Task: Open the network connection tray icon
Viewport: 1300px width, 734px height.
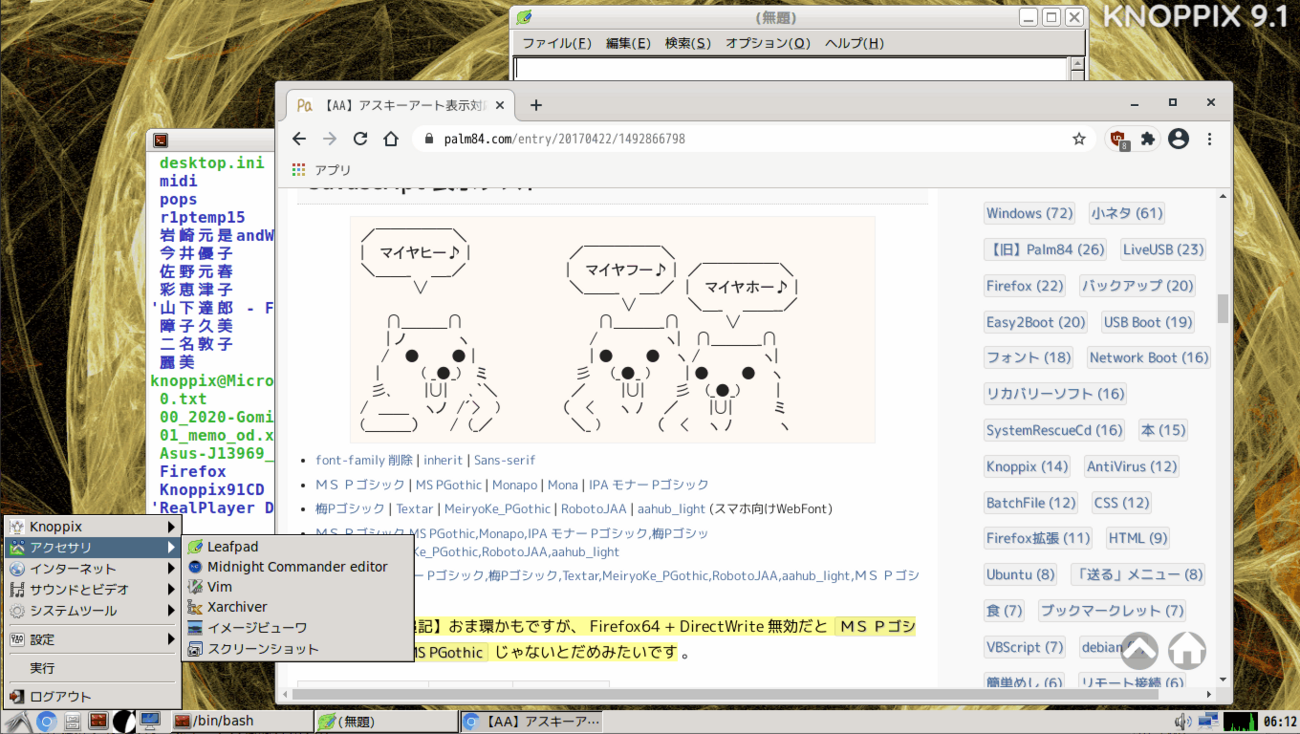Action: 1207,720
